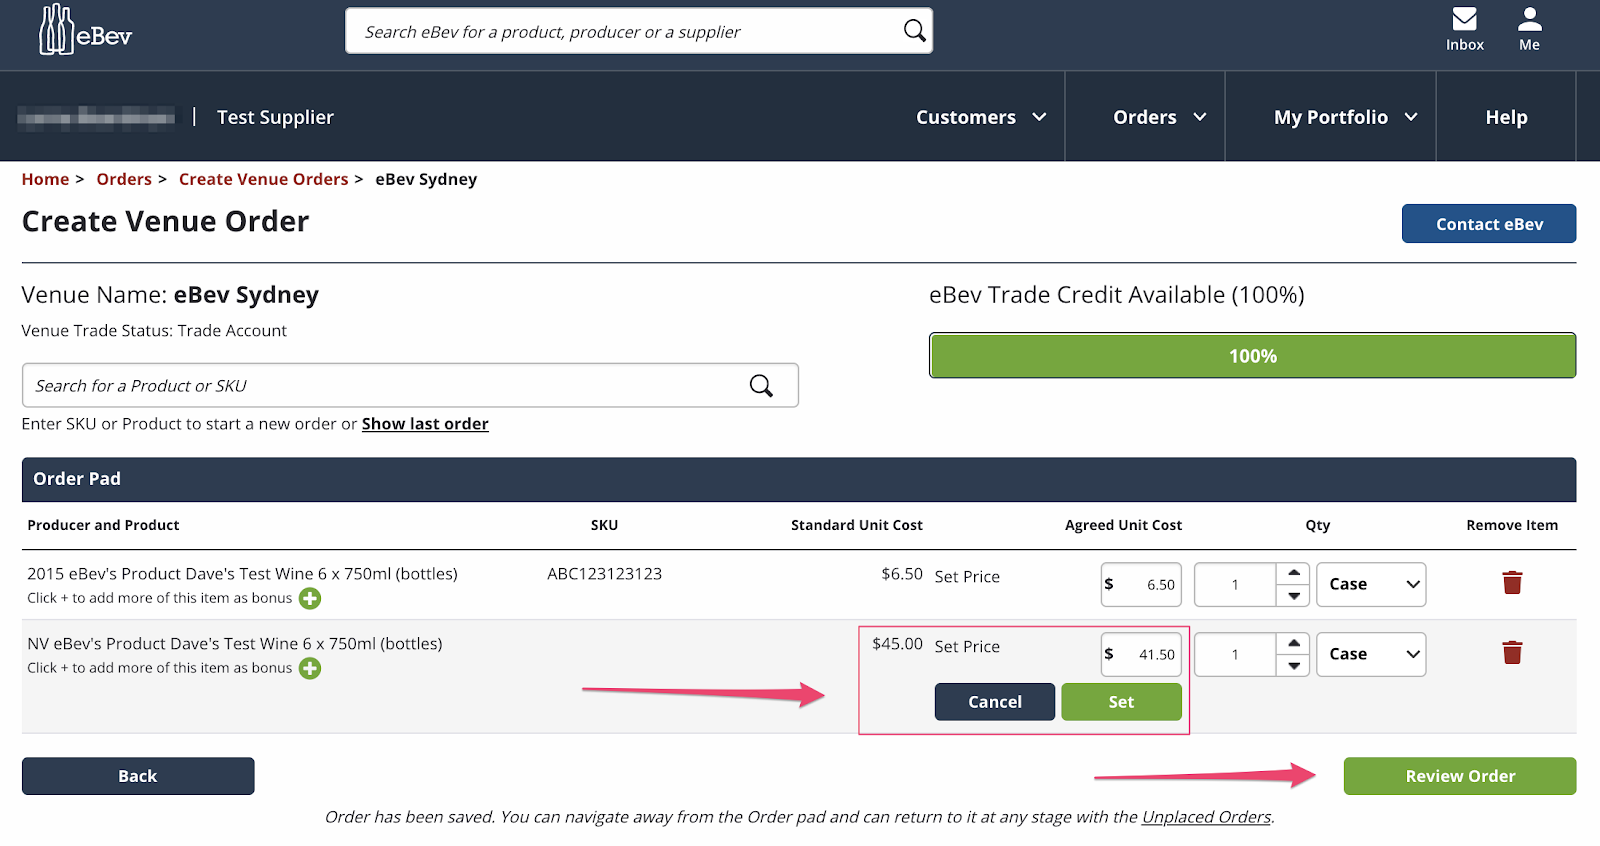Viewport: 1600px width, 846px height.
Task: Open Case unit dropdown for NV wine
Action: (x=1371, y=655)
